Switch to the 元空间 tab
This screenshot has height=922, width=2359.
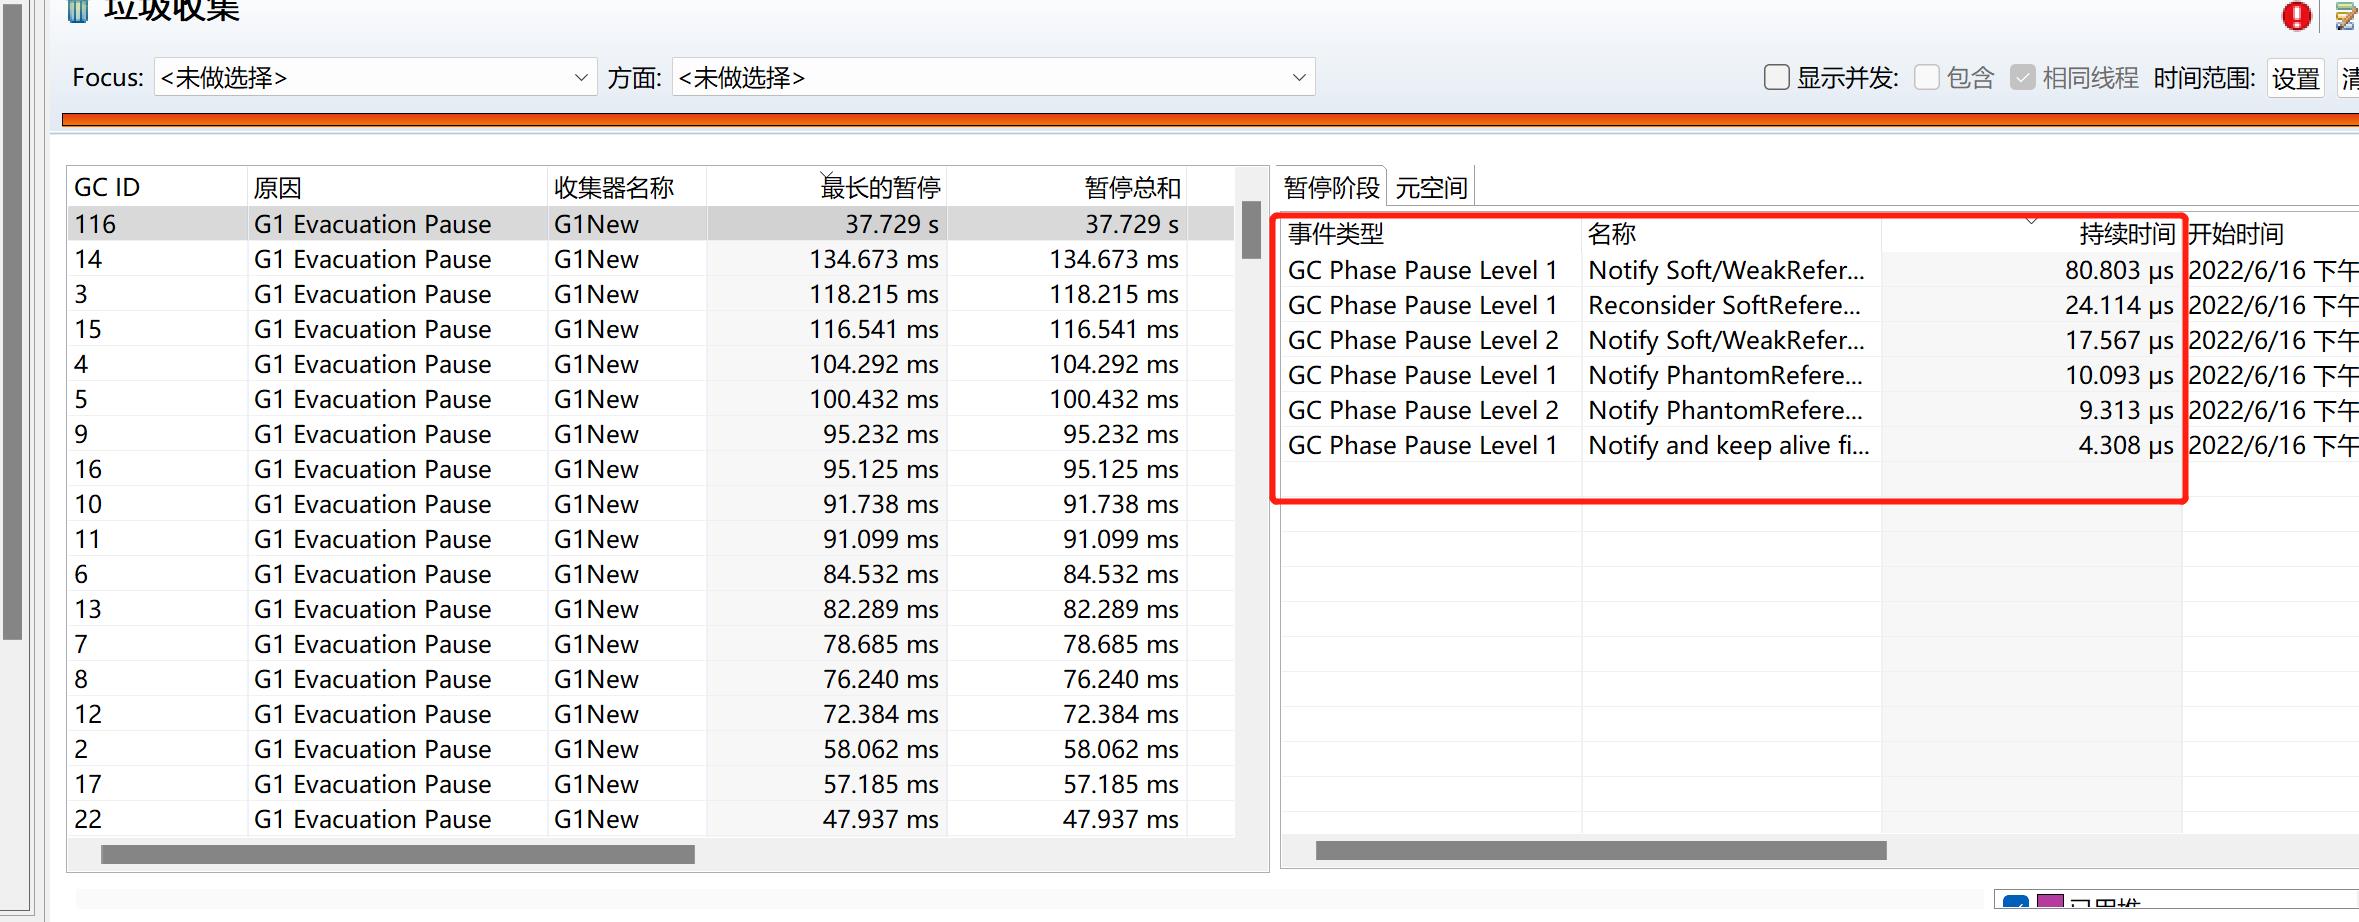1431,187
